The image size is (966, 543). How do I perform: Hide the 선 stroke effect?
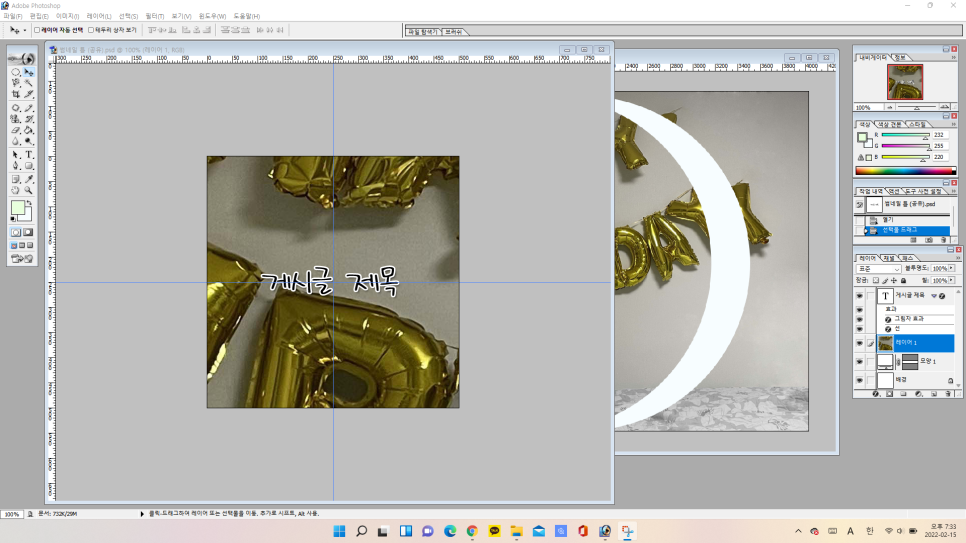pyautogui.click(x=859, y=329)
